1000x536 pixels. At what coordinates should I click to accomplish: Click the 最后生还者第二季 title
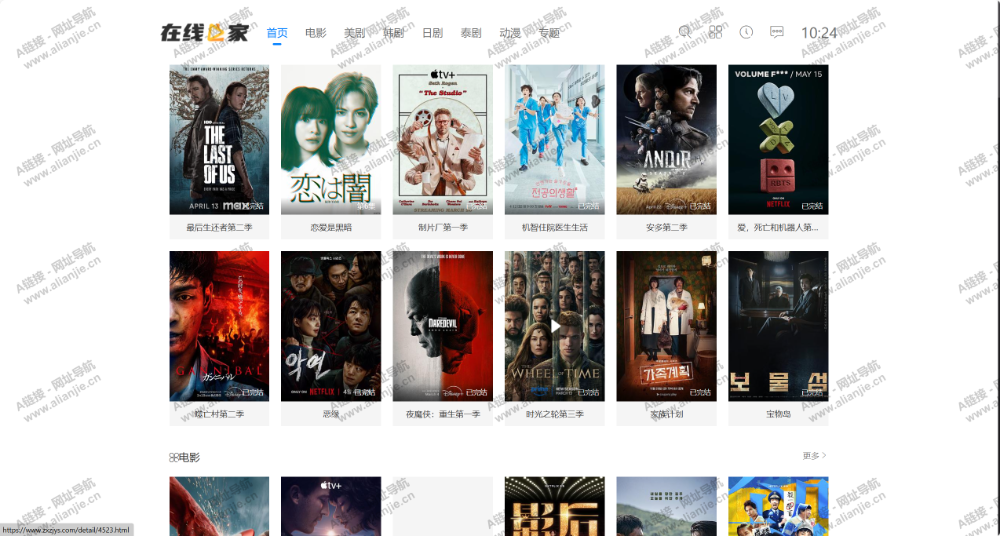[x=219, y=227]
